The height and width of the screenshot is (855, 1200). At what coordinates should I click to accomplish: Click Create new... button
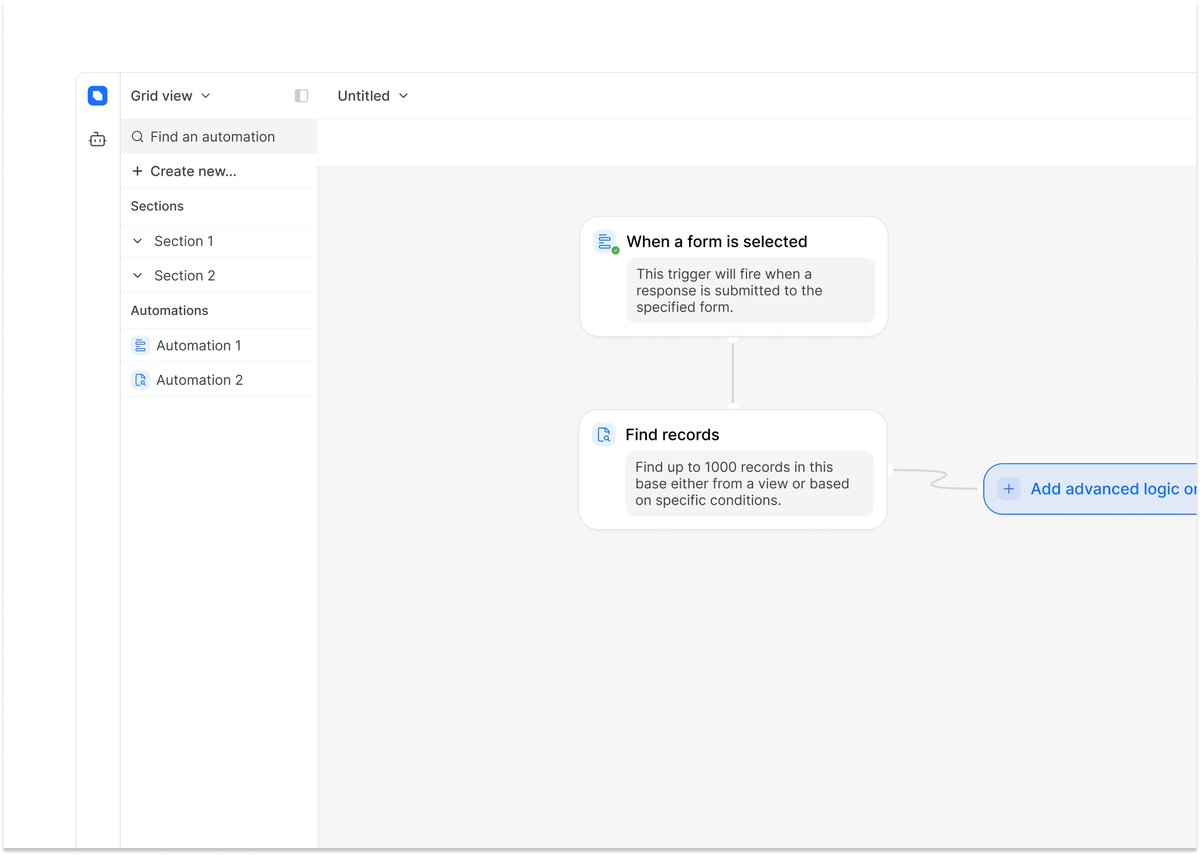[x=219, y=171]
